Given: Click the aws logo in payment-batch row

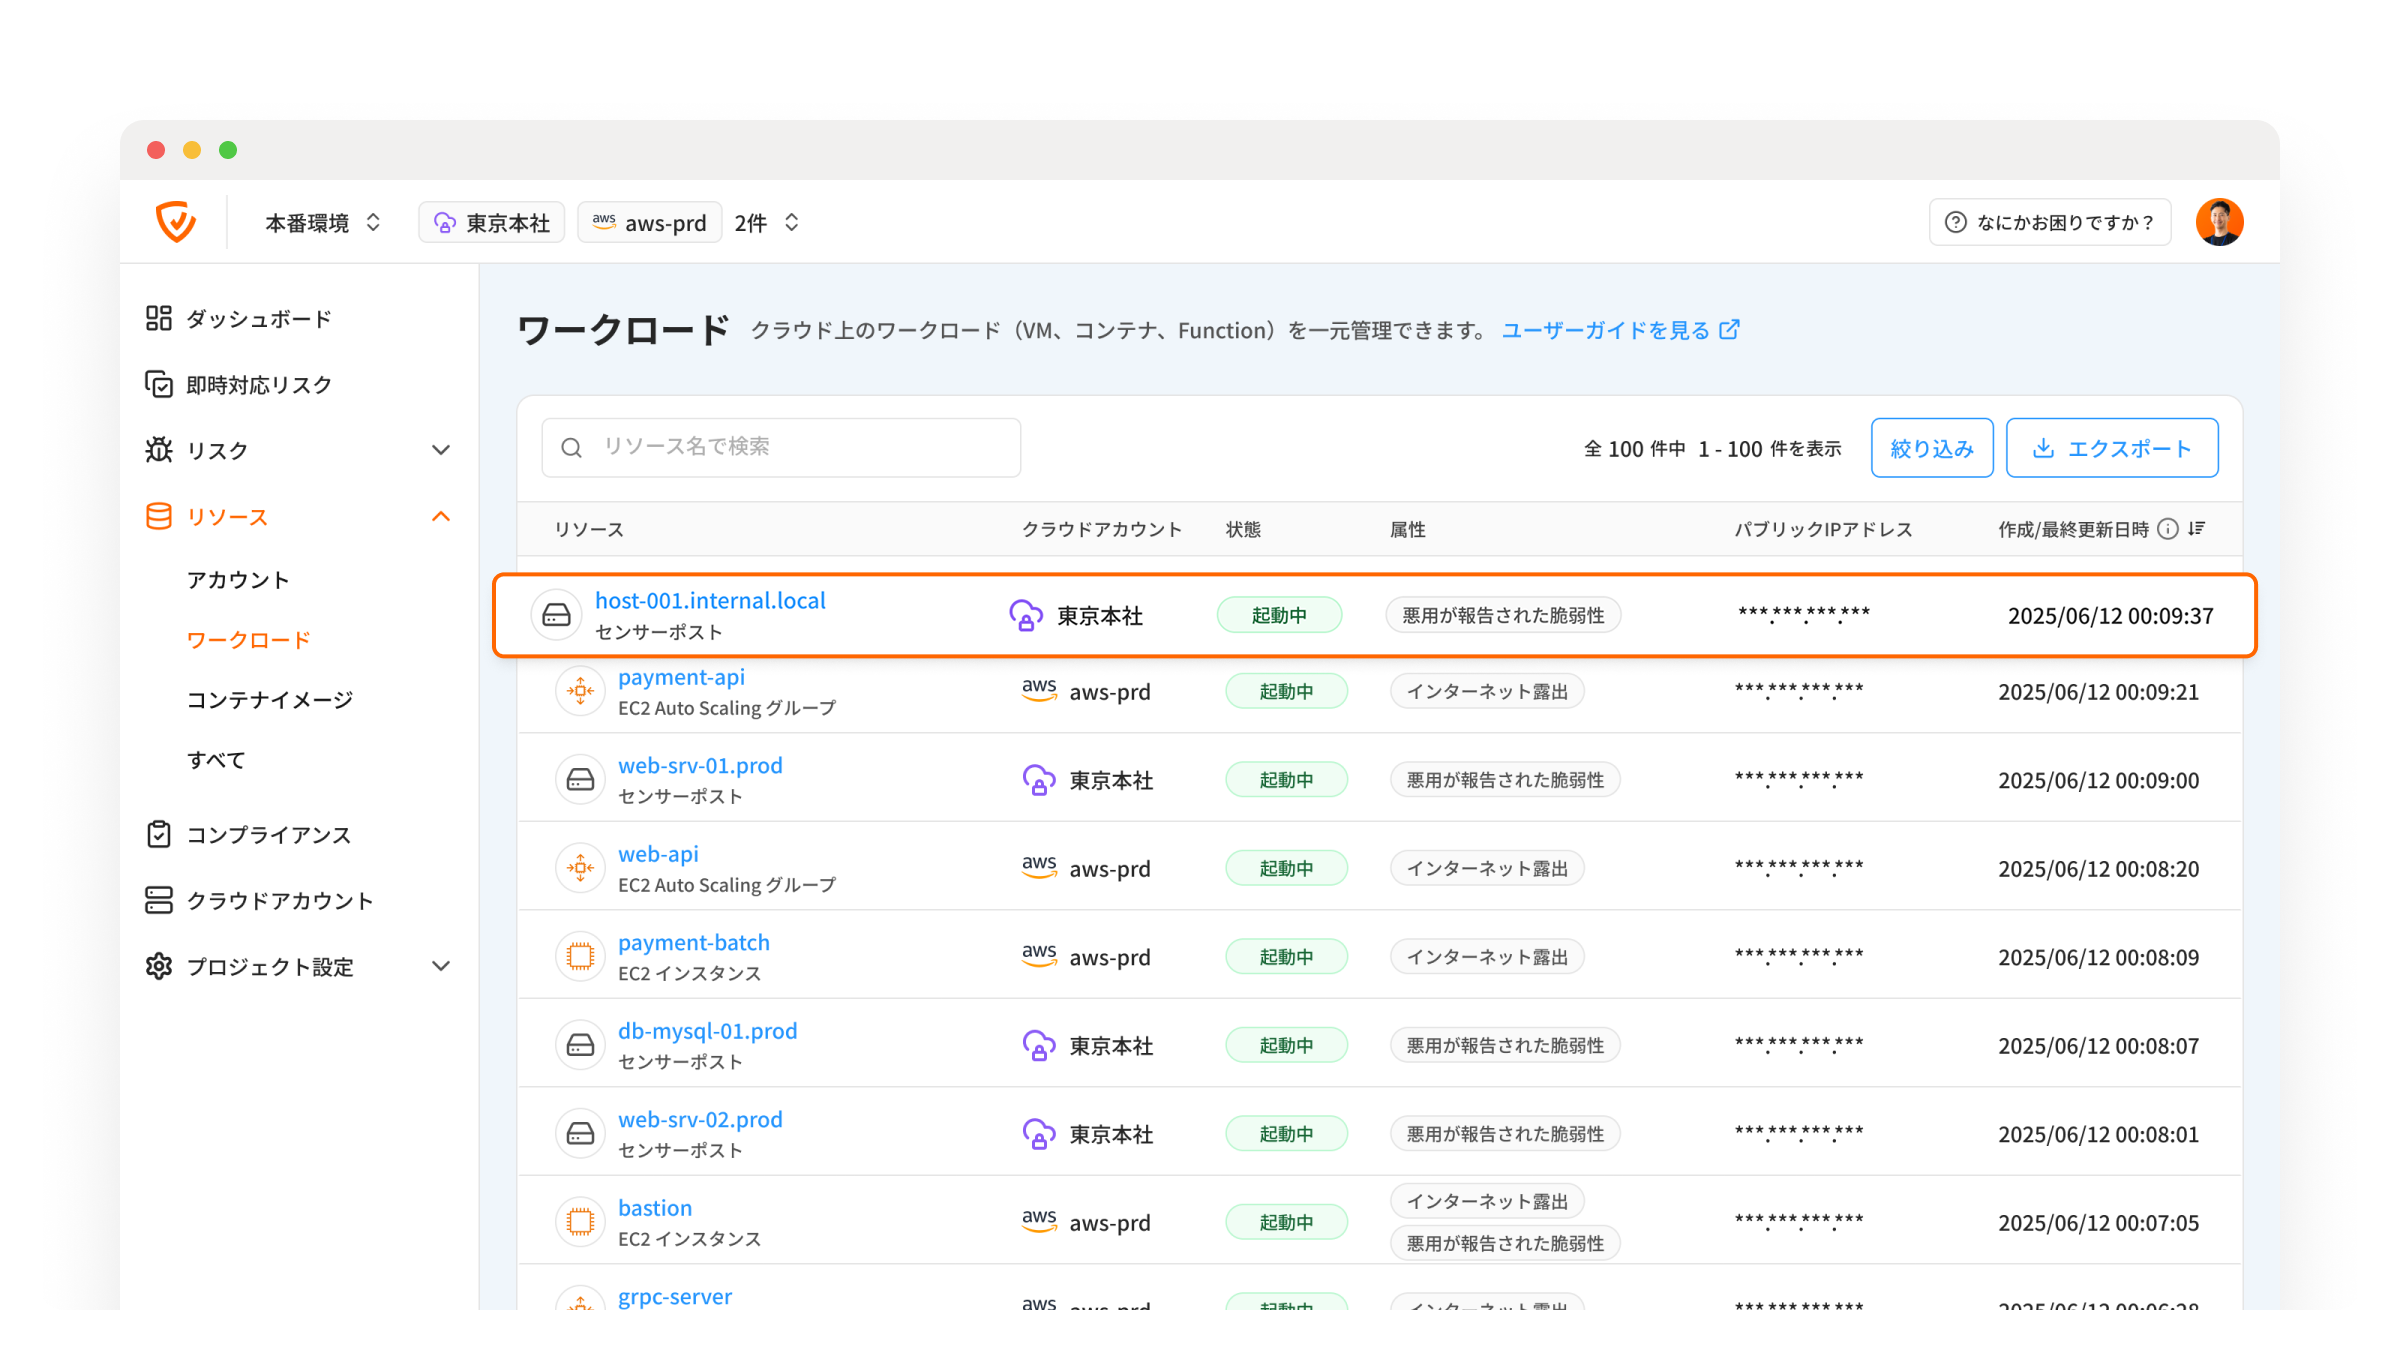Looking at the screenshot, I should tap(1039, 955).
